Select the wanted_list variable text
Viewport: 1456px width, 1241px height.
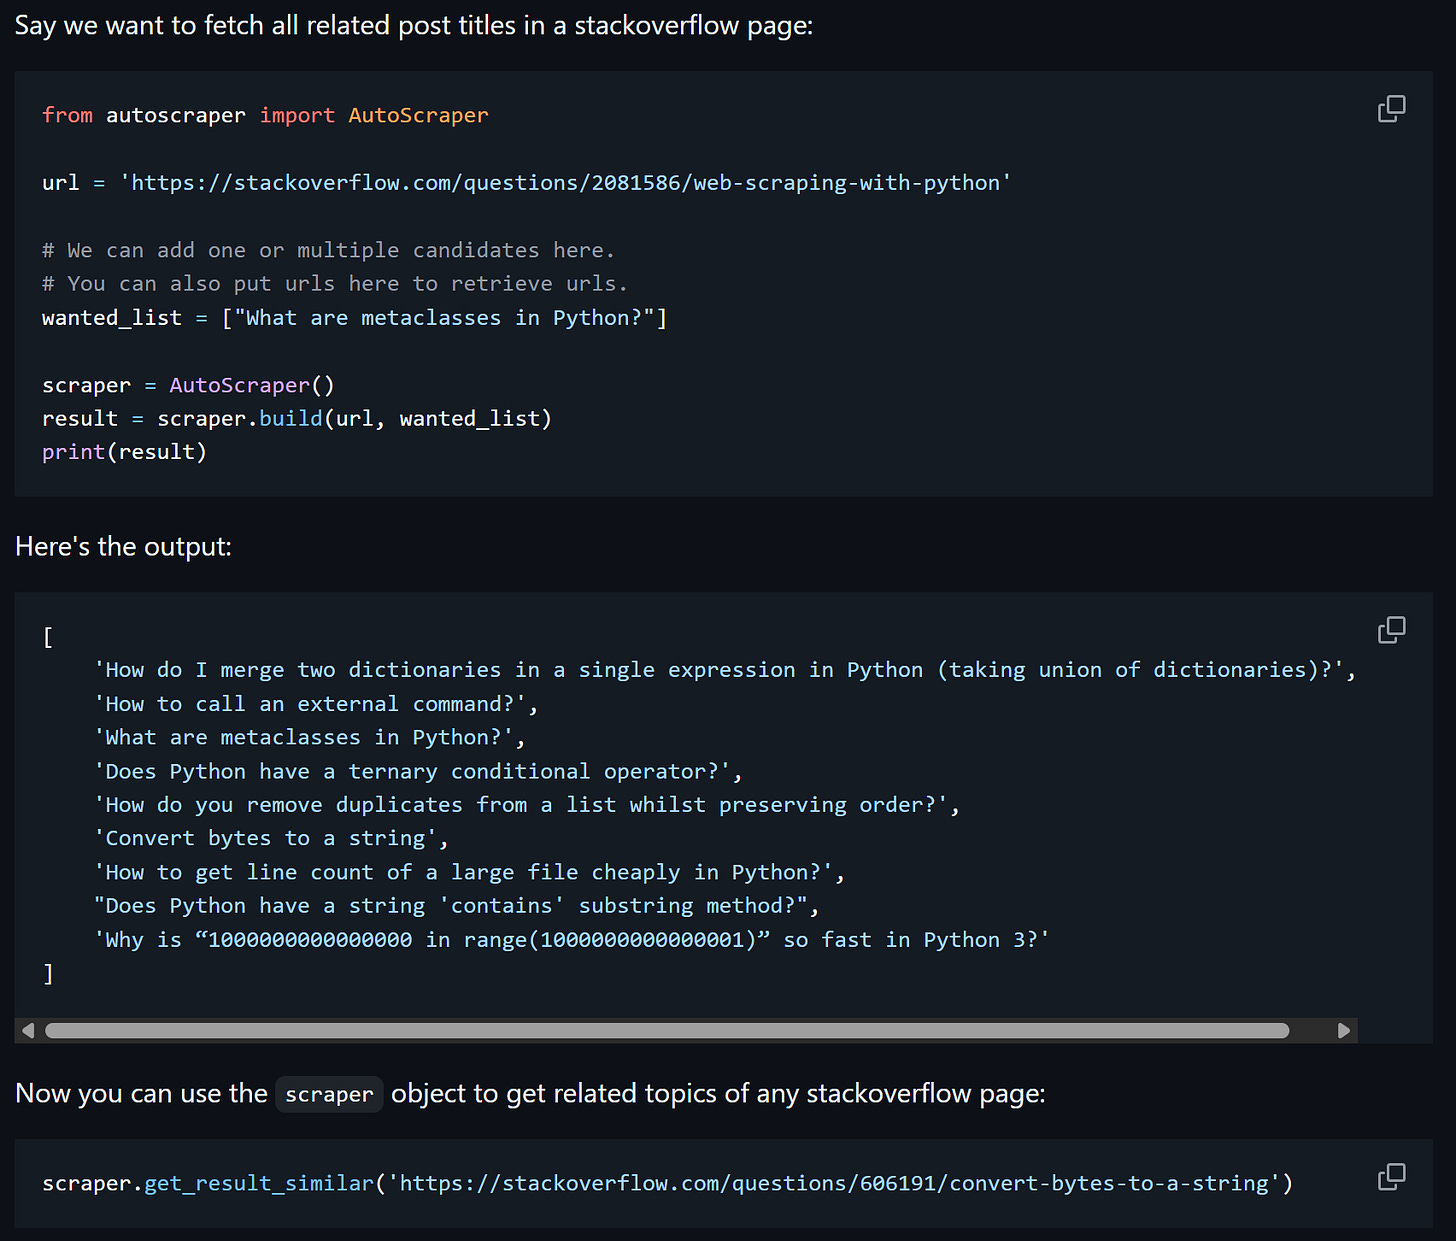click(110, 317)
